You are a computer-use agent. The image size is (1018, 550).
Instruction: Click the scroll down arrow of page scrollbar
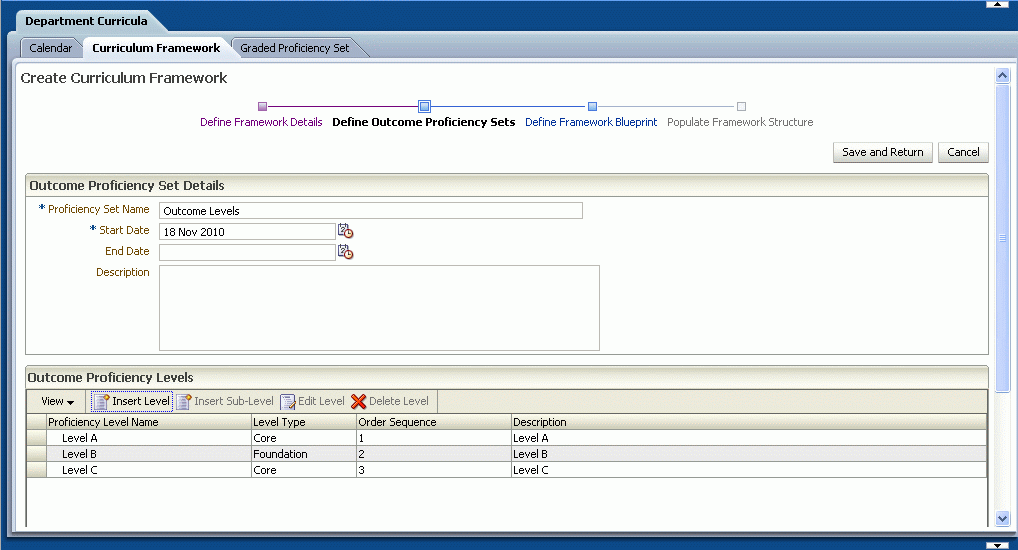[1002, 518]
